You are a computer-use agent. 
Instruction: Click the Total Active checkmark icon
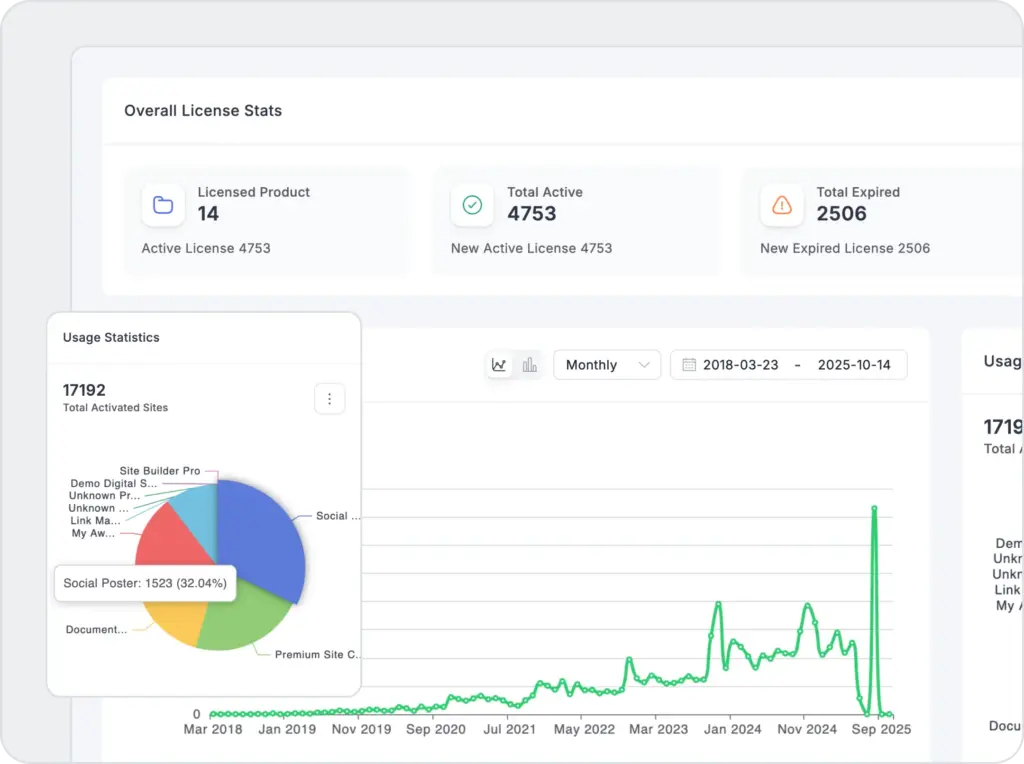(x=472, y=205)
